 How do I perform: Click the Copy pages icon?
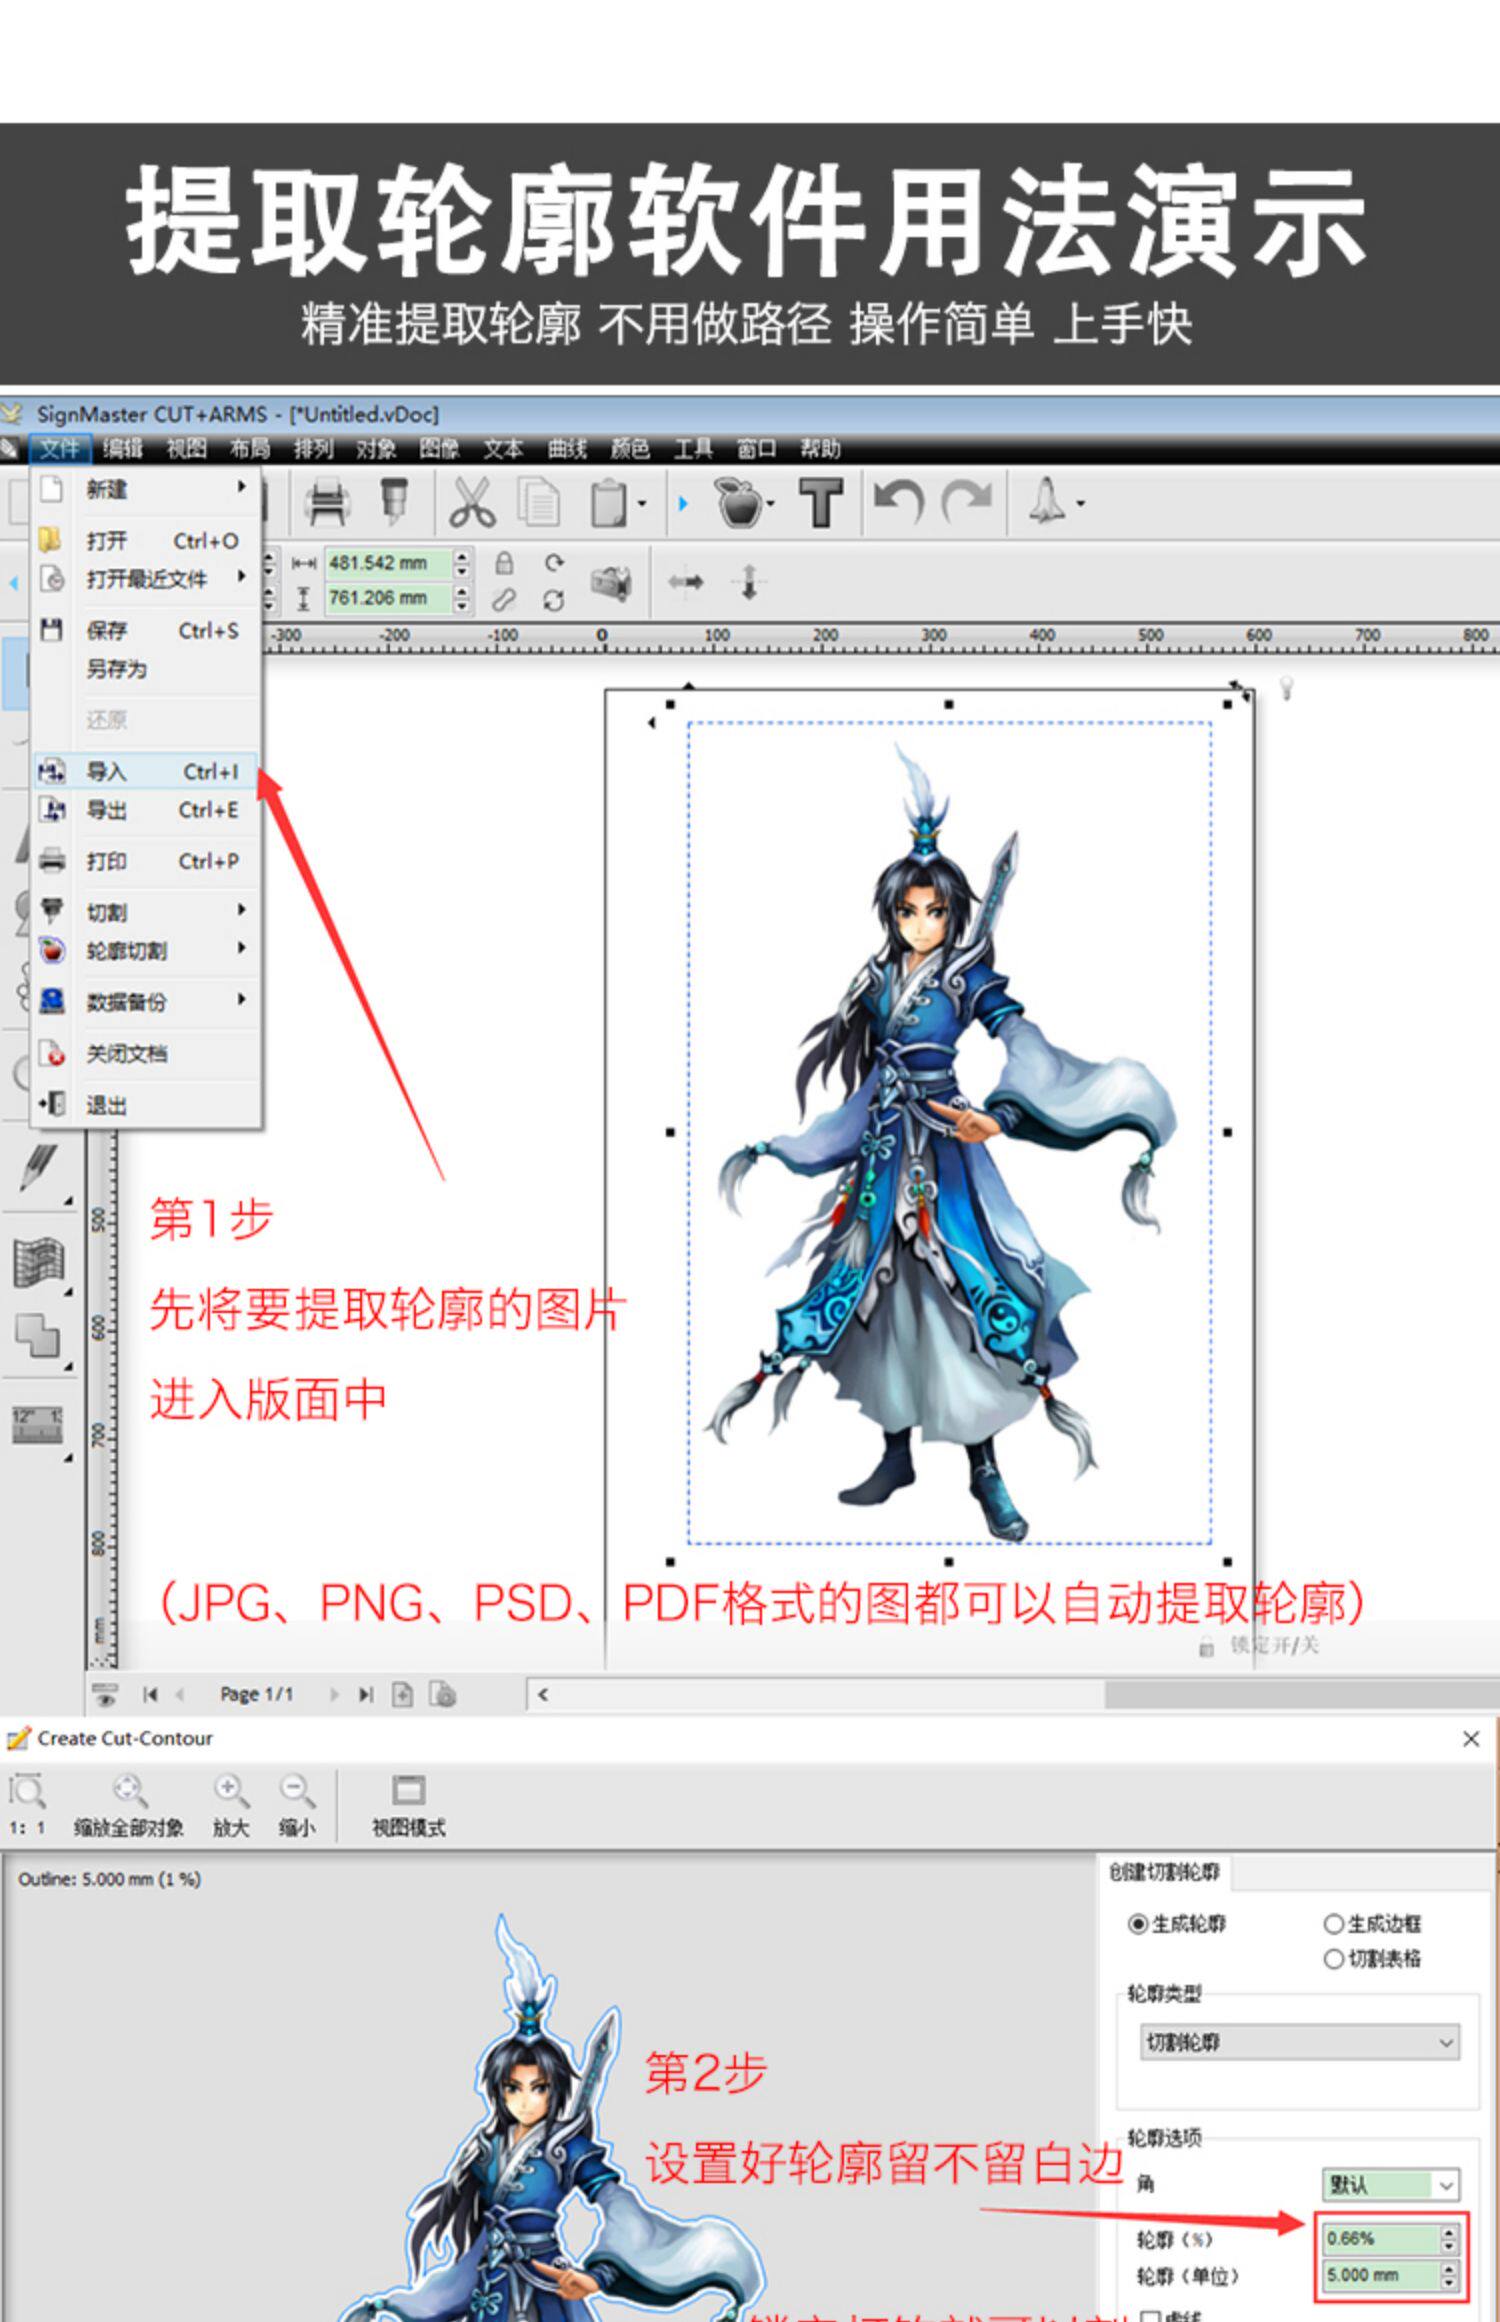point(539,502)
